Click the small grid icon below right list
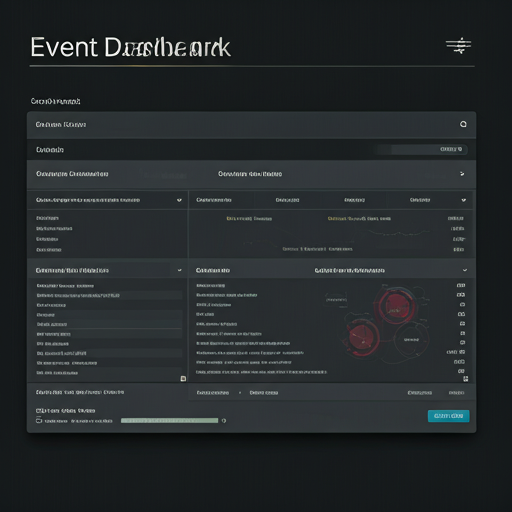 pyautogui.click(x=466, y=379)
